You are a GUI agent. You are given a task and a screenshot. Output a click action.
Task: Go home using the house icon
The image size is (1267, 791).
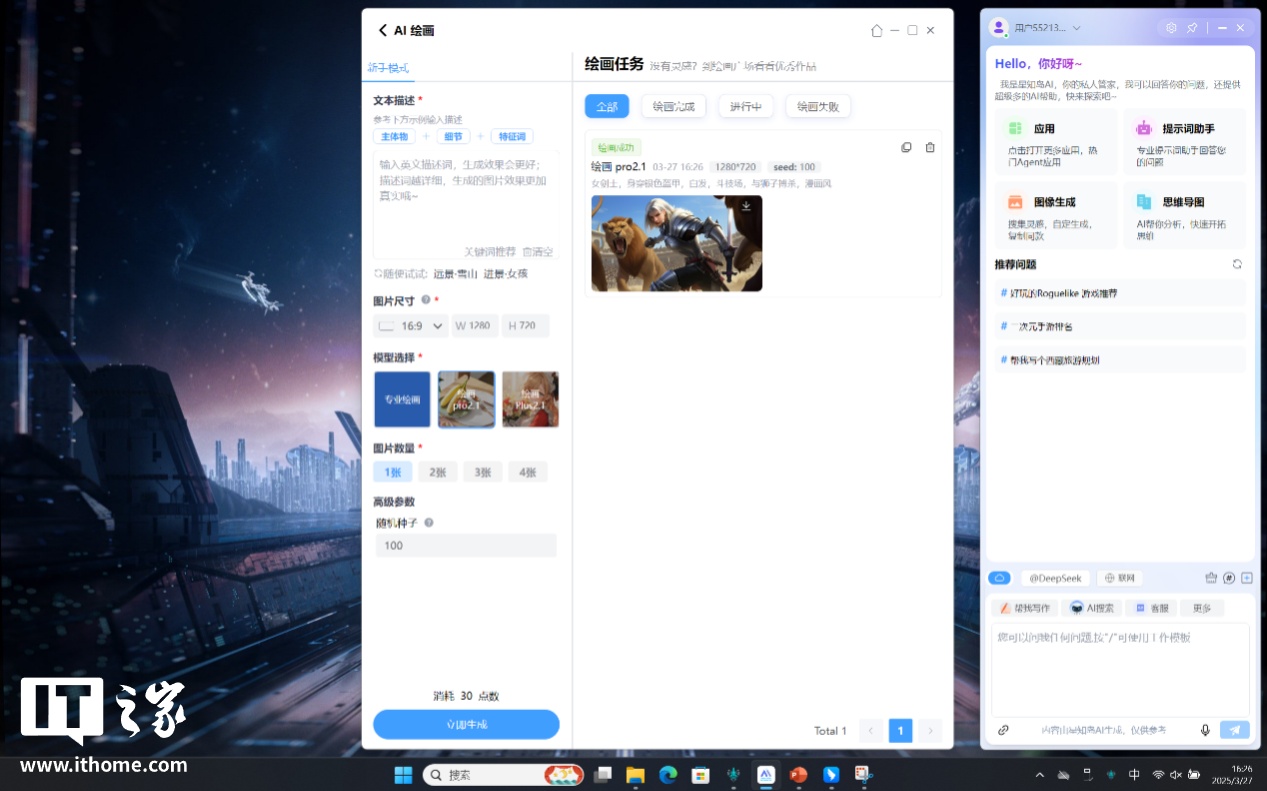pyautogui.click(x=877, y=31)
